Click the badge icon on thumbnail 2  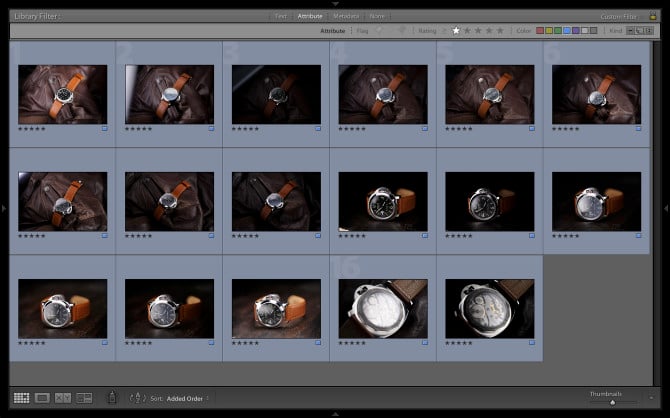click(x=211, y=128)
